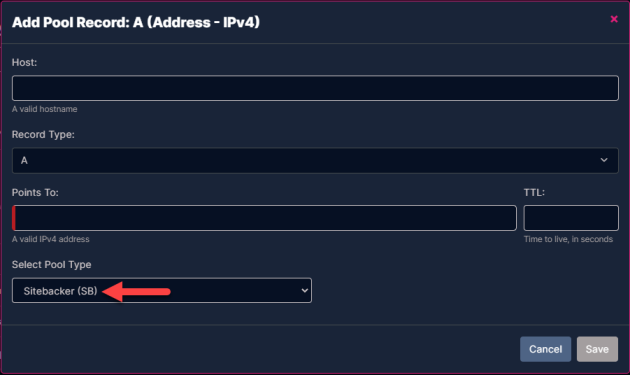Click the Sitebacker dropdown chevron arrow
The image size is (631, 375).
[x=305, y=291]
